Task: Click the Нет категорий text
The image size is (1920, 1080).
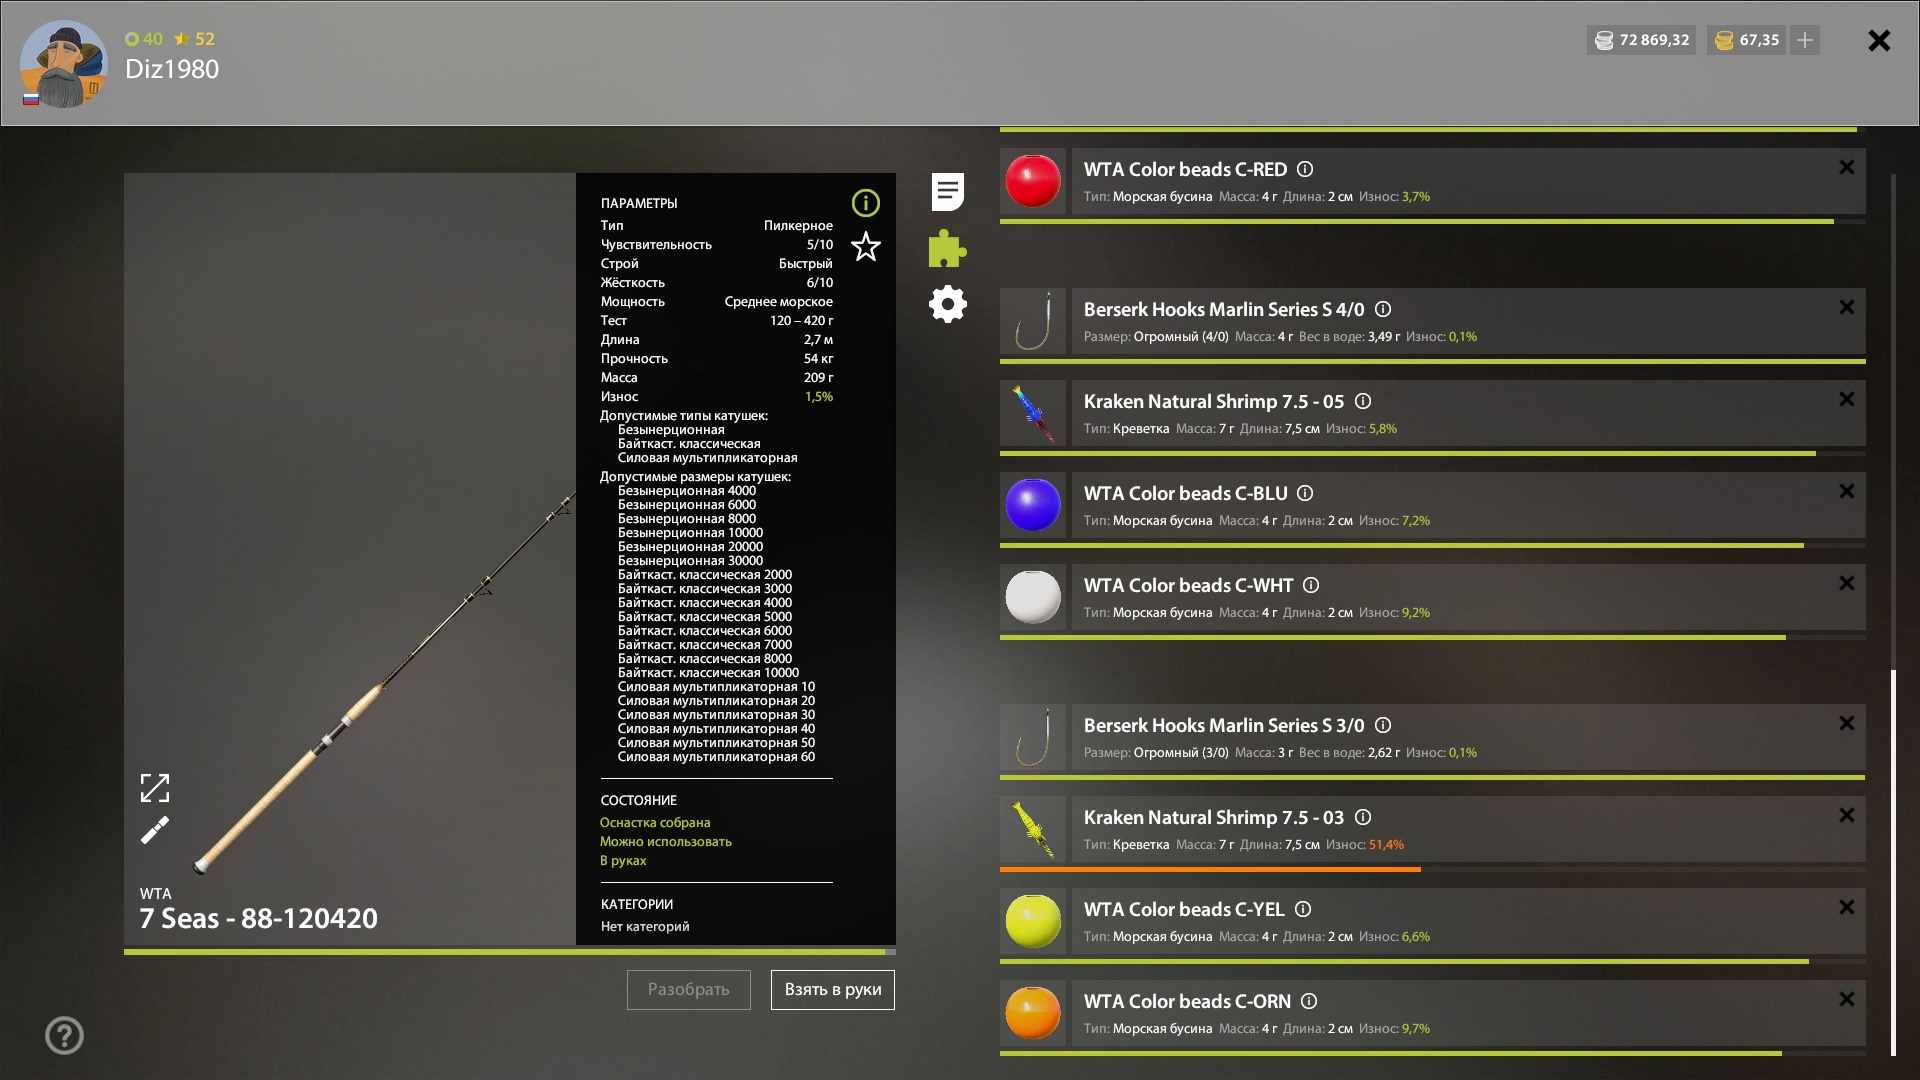Action: 645,927
